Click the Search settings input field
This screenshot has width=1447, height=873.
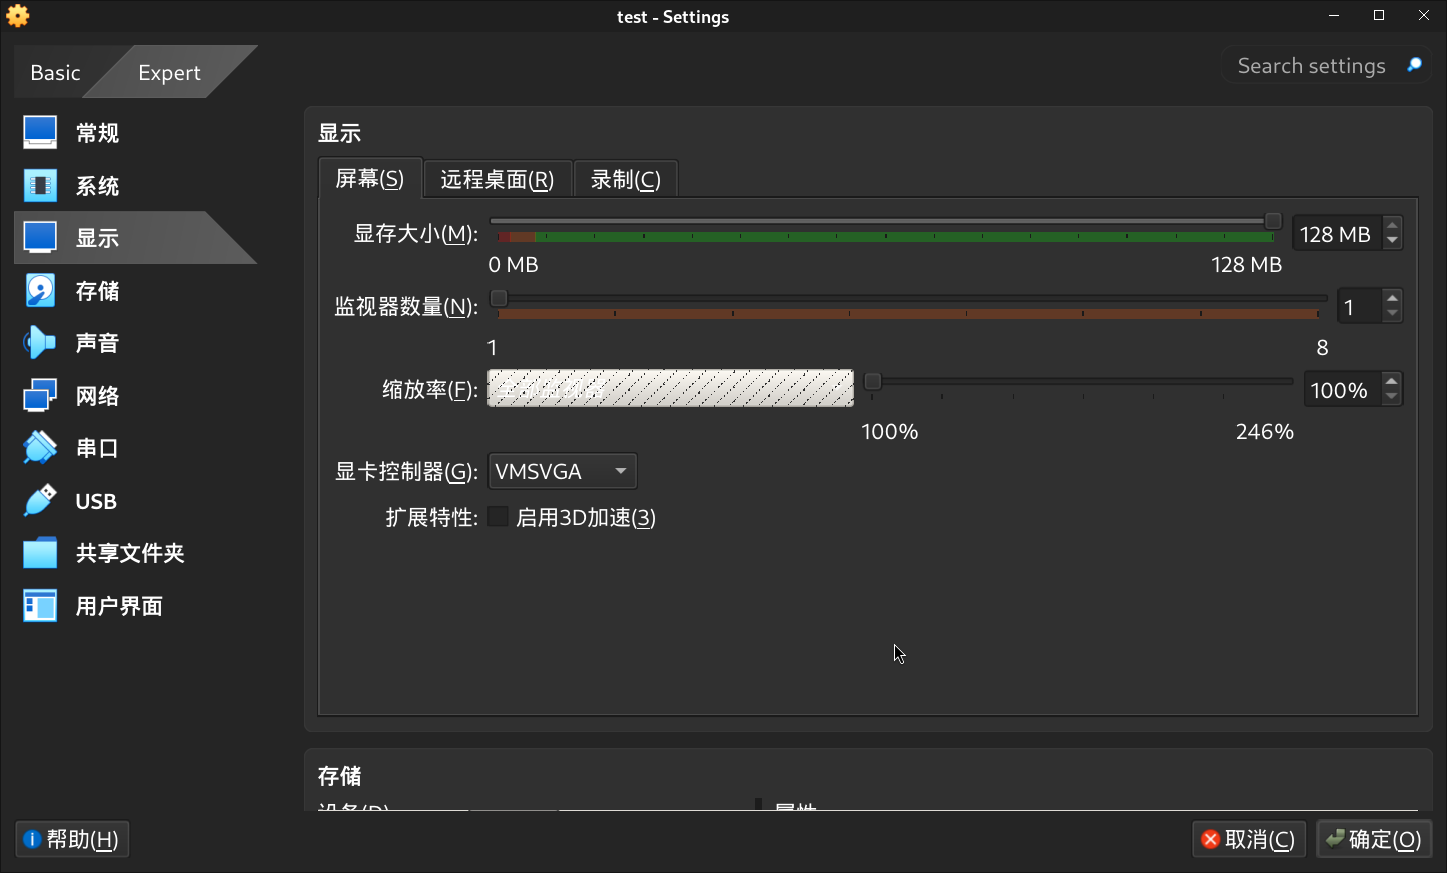point(1311,66)
